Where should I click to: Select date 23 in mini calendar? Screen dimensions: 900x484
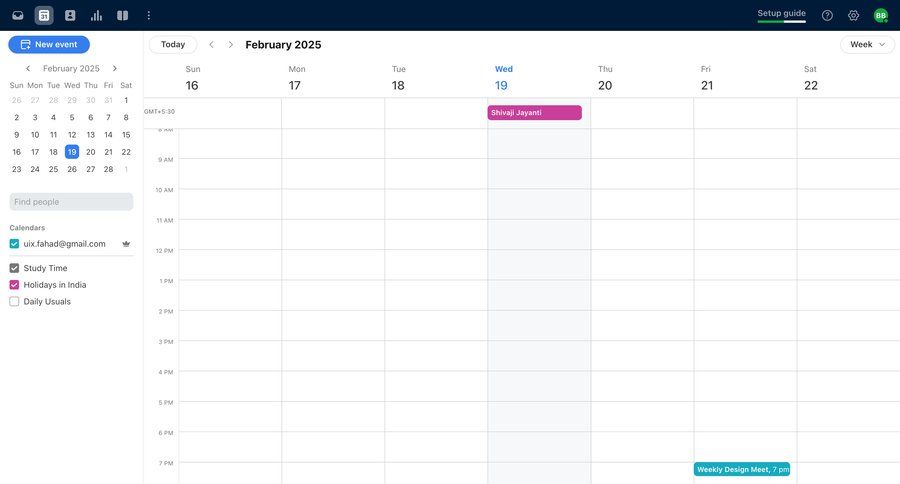click(x=17, y=169)
